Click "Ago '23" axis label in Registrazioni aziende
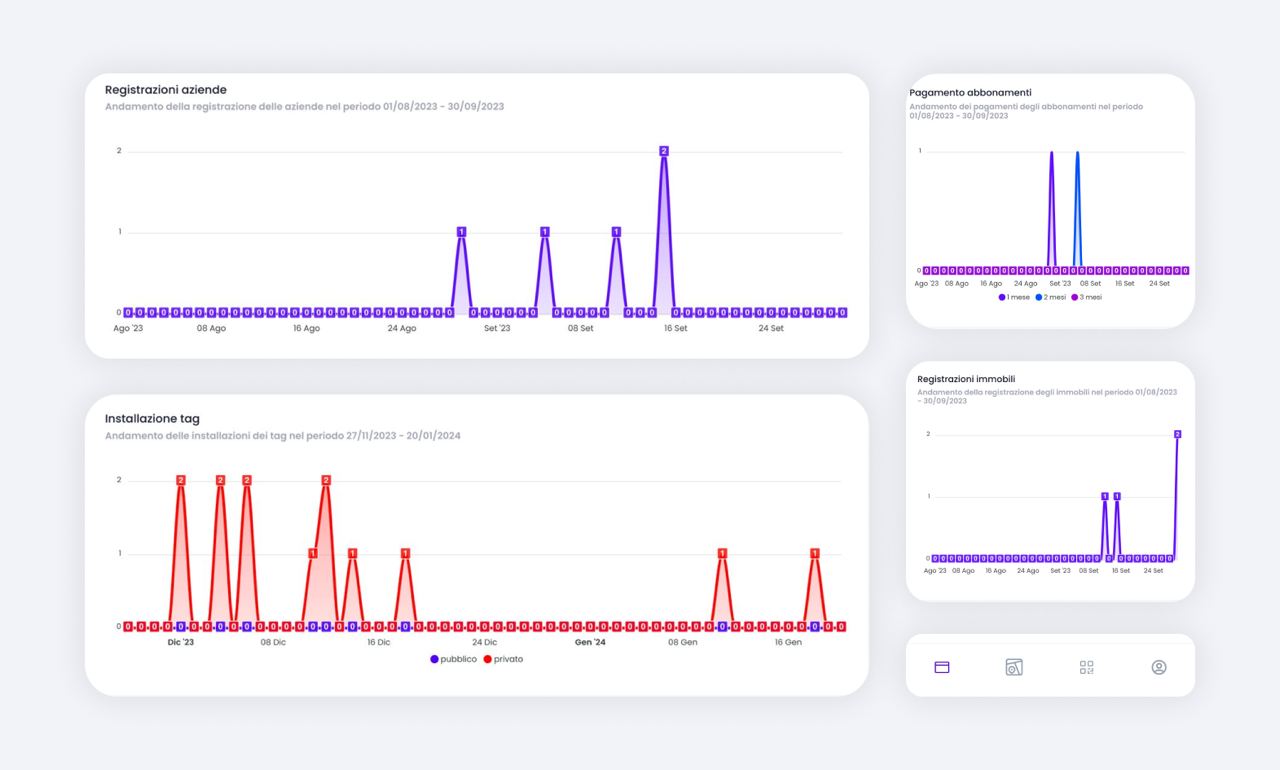The width and height of the screenshot is (1280, 770). (x=128, y=328)
